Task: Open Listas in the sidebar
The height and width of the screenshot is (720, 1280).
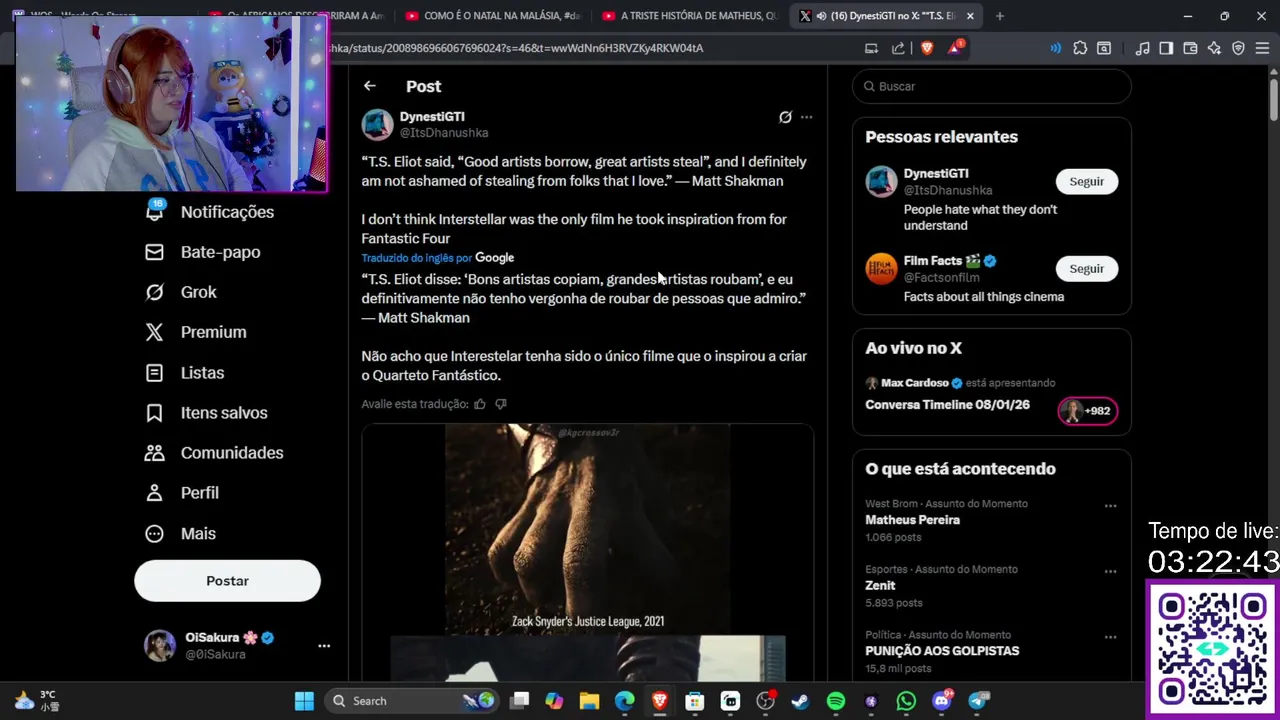Action: click(x=185, y=372)
